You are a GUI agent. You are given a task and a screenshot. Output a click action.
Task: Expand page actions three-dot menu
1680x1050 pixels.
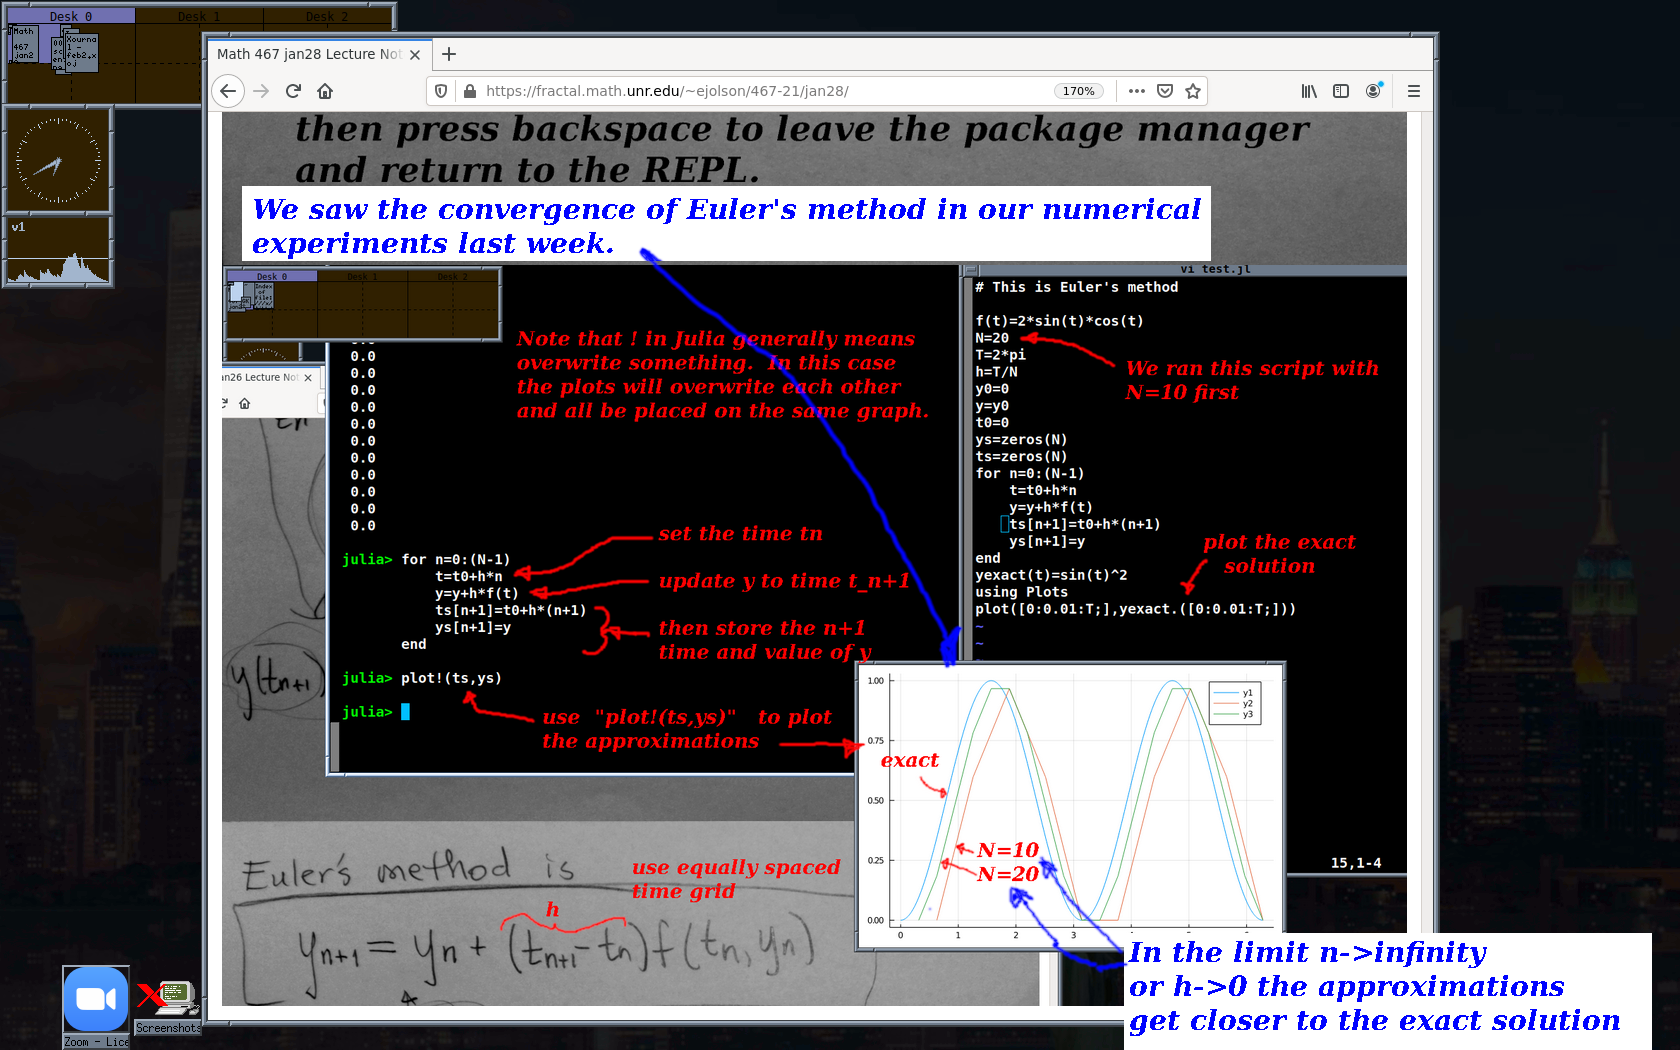coord(1137,91)
